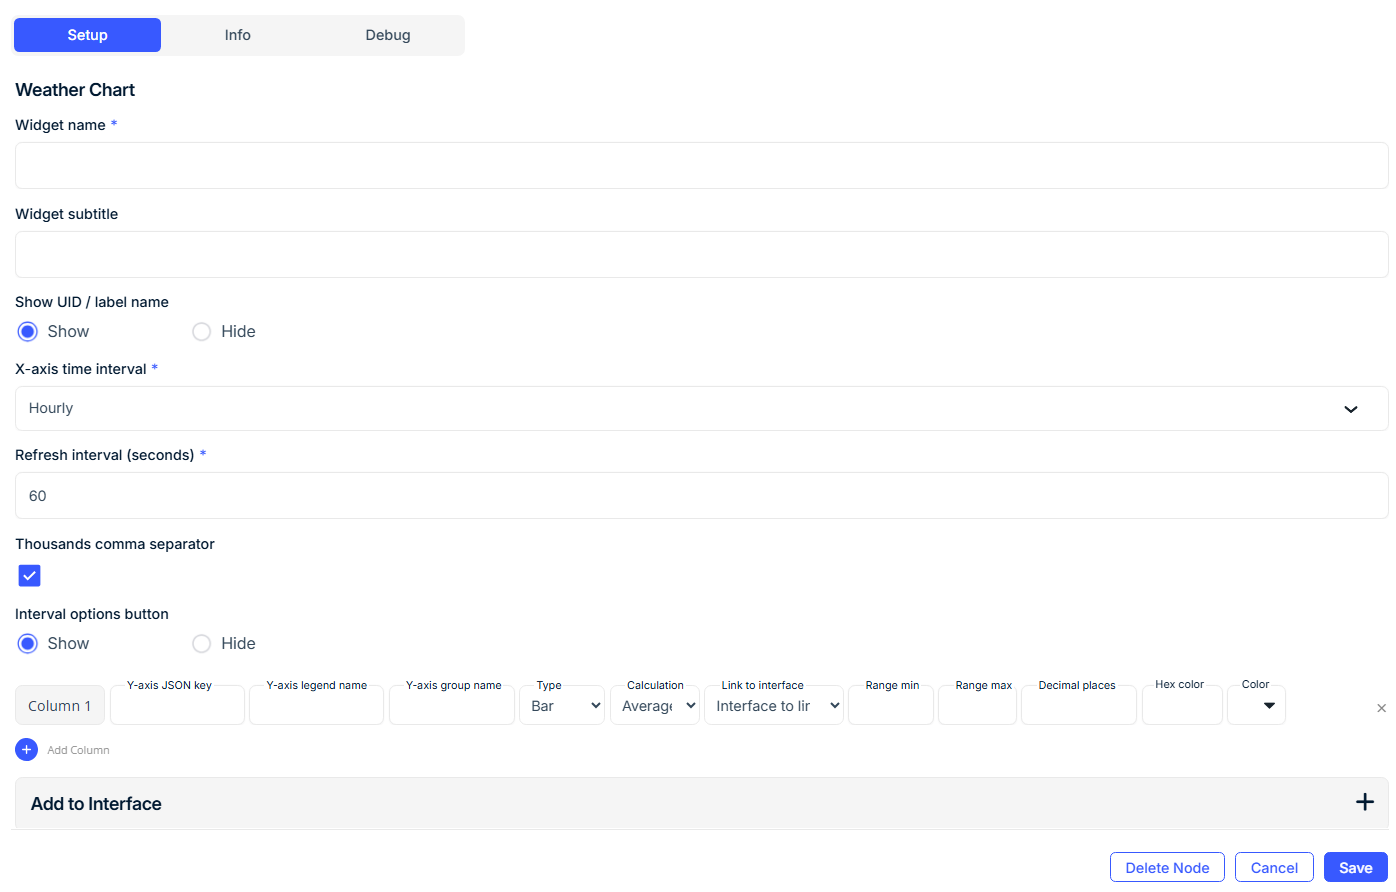Select Show for Interval options button
Viewport: 1396px width, 892px height.
(28, 644)
